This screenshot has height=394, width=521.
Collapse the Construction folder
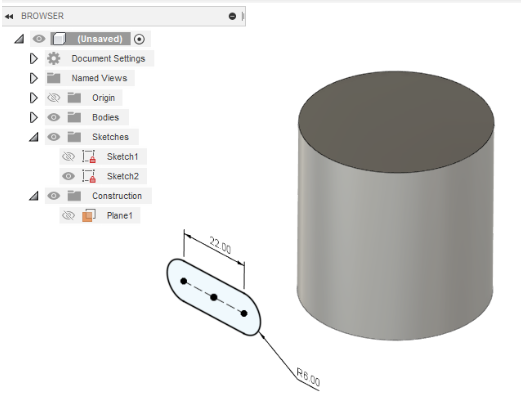click(x=34, y=196)
